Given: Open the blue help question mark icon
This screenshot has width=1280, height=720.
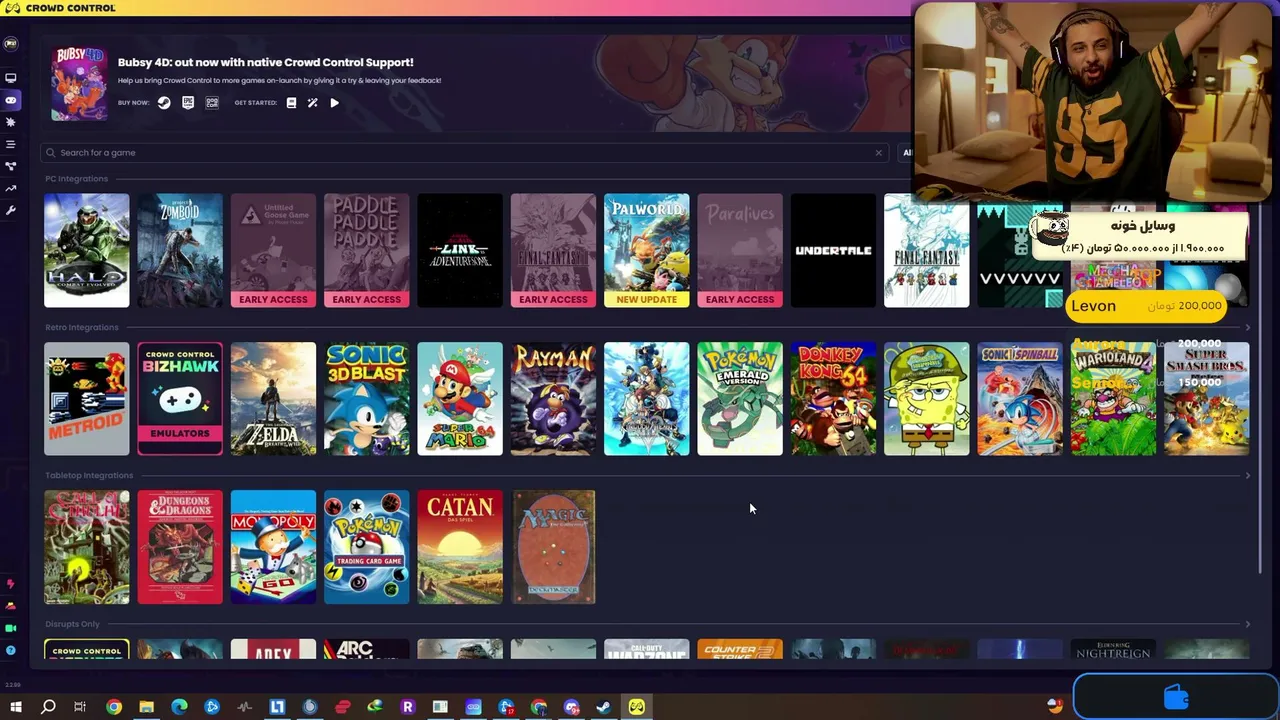Looking at the screenshot, I should pos(11,650).
